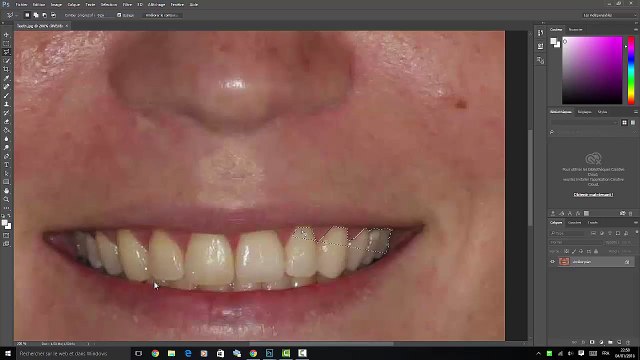Open the workspace switcher dropdown
The height and width of the screenshot is (360, 640).
[609, 15]
